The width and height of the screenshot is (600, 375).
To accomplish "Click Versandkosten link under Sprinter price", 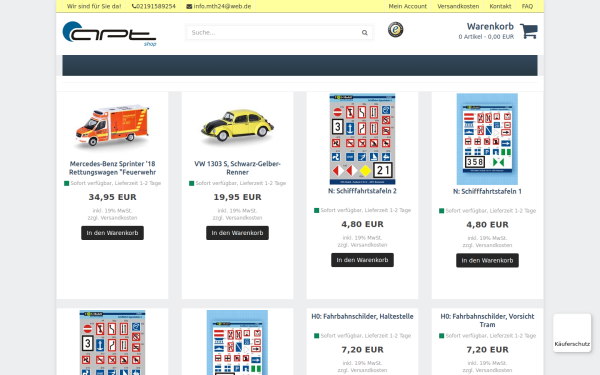I will (x=118, y=218).
